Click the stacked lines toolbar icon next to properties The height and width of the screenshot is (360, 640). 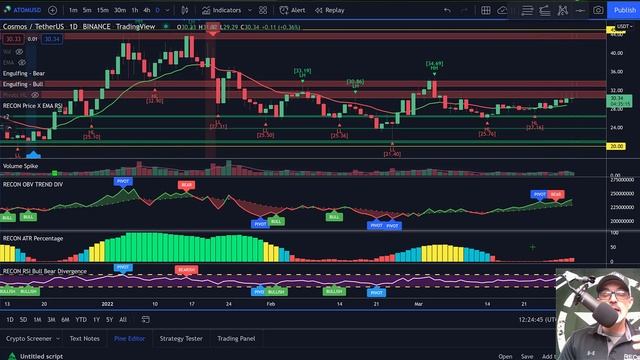point(545,10)
